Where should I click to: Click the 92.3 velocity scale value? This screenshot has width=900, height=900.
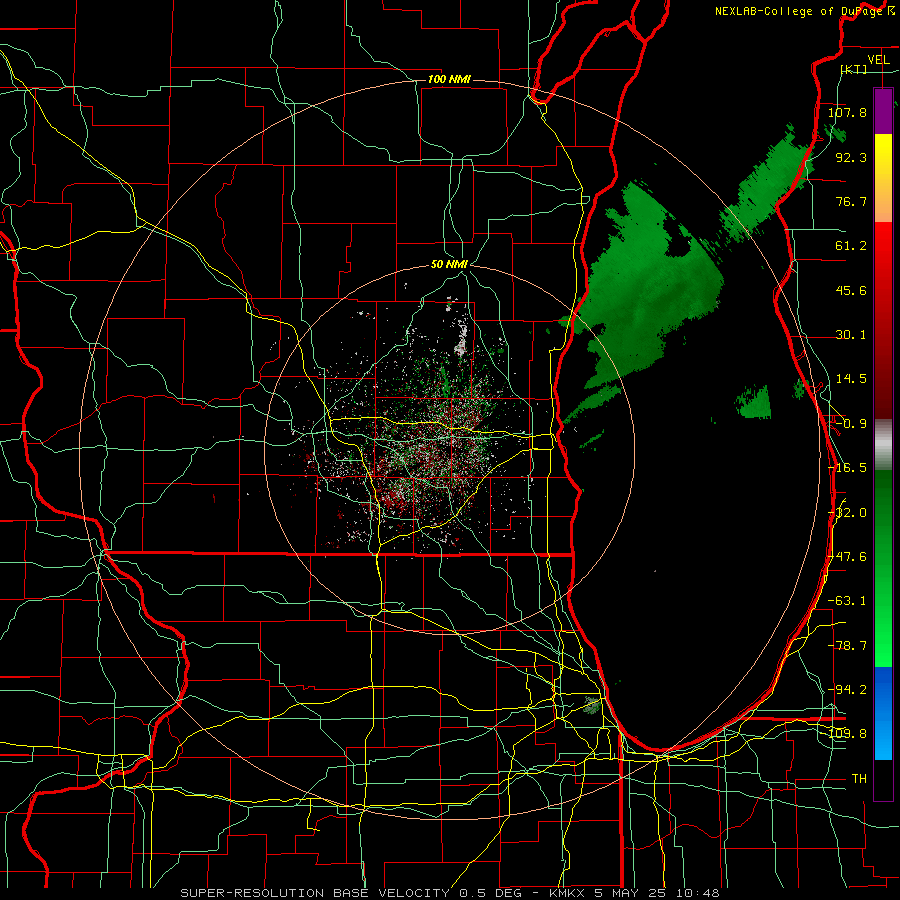(x=851, y=157)
